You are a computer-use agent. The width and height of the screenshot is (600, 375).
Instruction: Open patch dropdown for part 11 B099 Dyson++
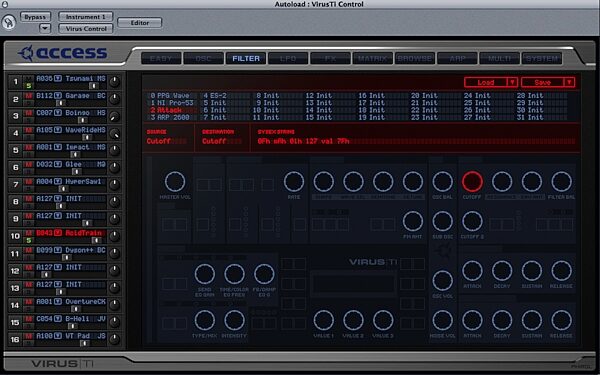click(x=58, y=250)
